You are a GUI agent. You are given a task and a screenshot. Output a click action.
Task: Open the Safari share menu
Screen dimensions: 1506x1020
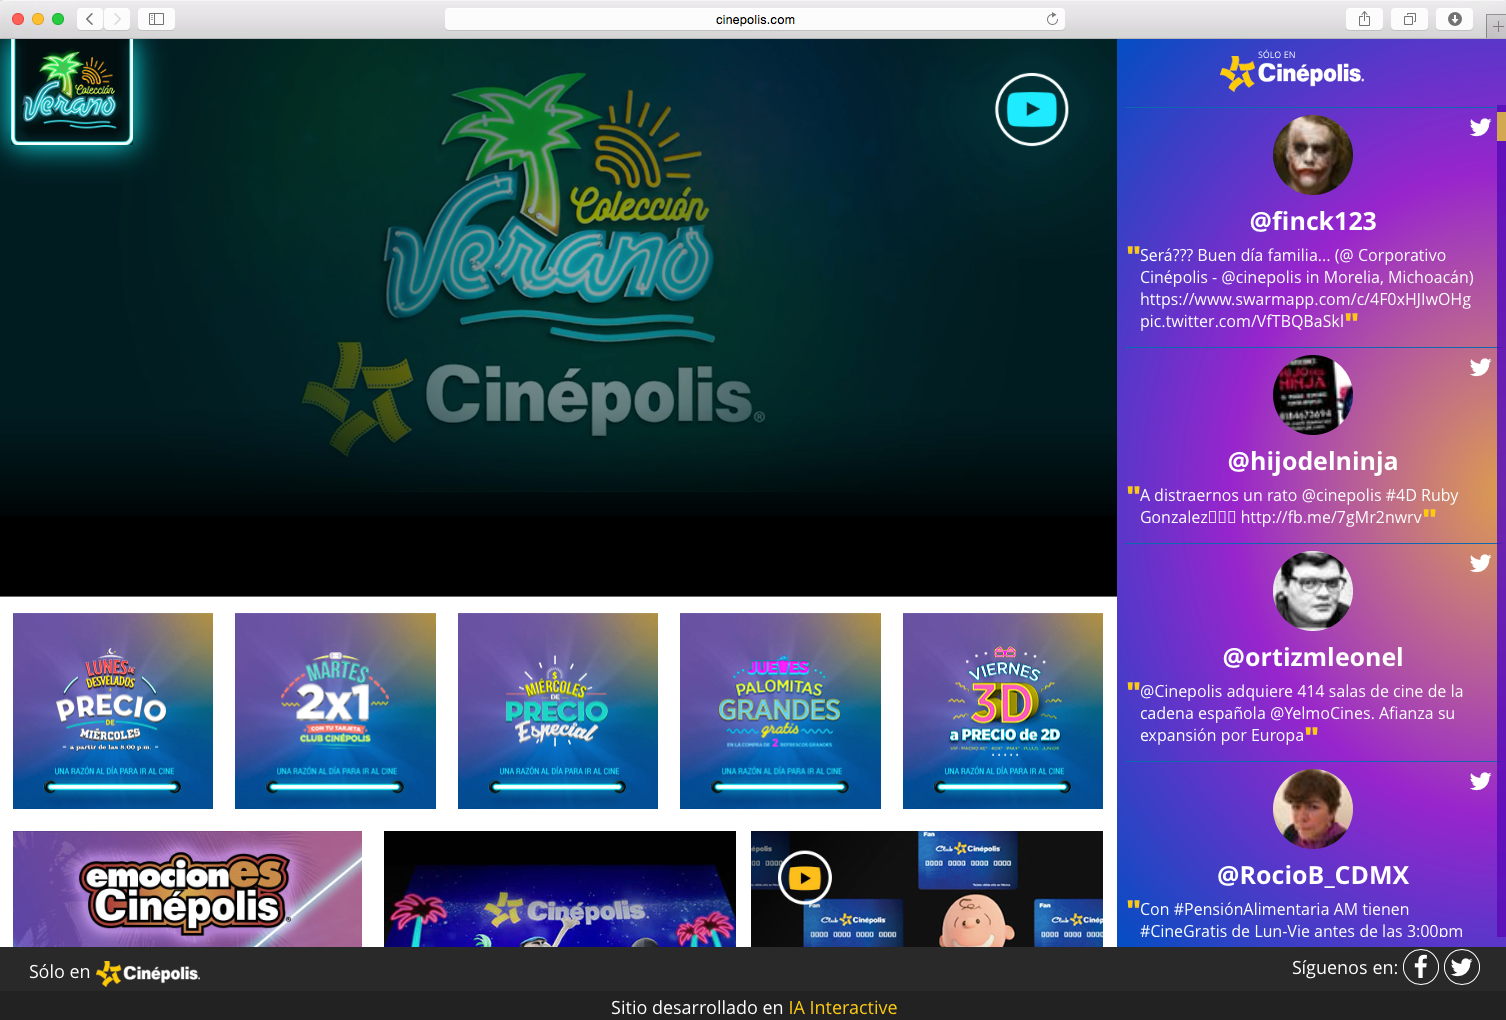point(1364,18)
